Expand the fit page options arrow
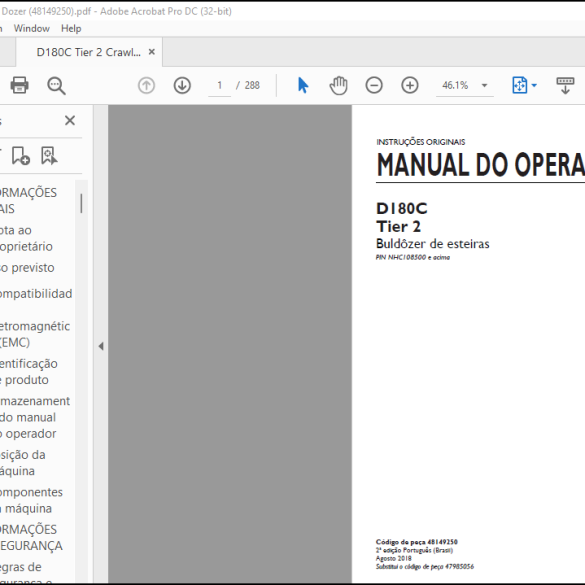 point(534,85)
